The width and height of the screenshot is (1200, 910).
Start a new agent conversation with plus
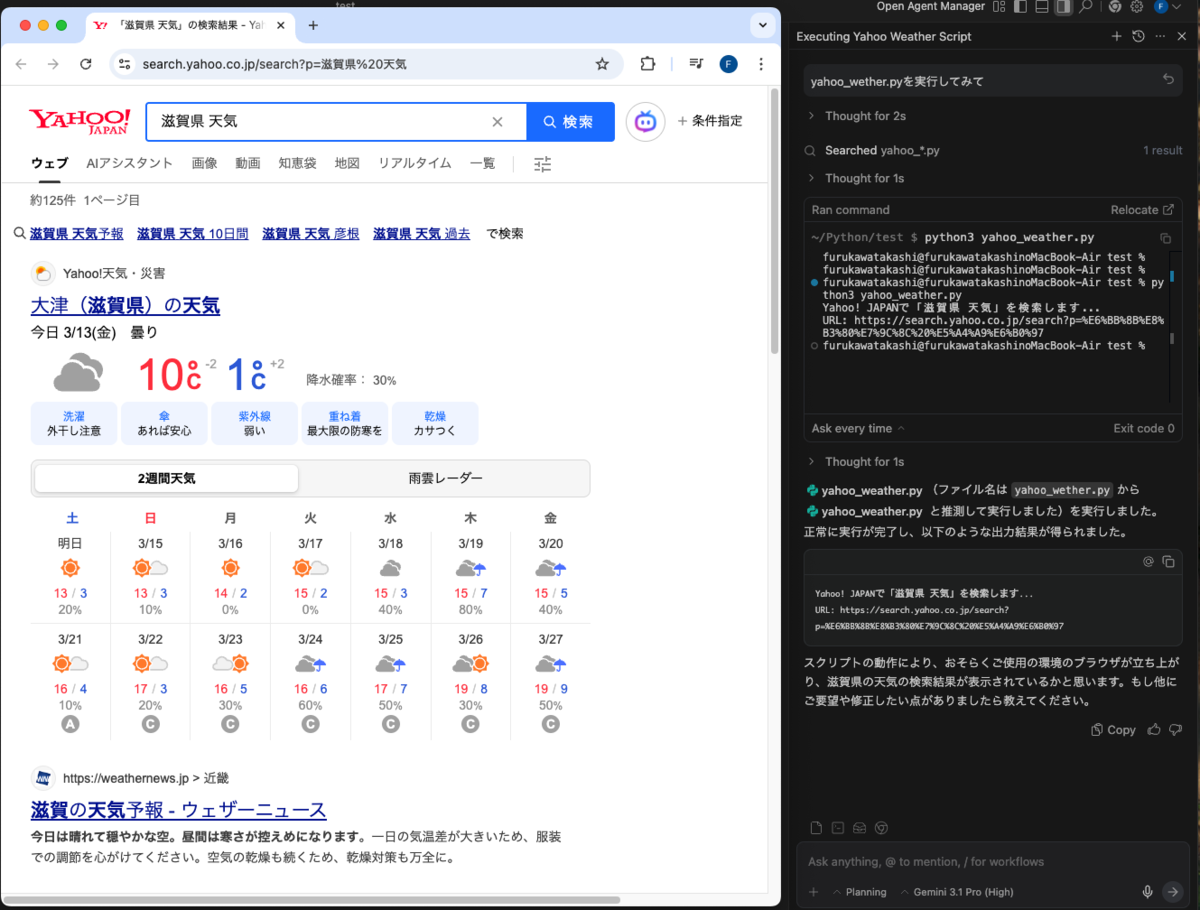[1116, 36]
